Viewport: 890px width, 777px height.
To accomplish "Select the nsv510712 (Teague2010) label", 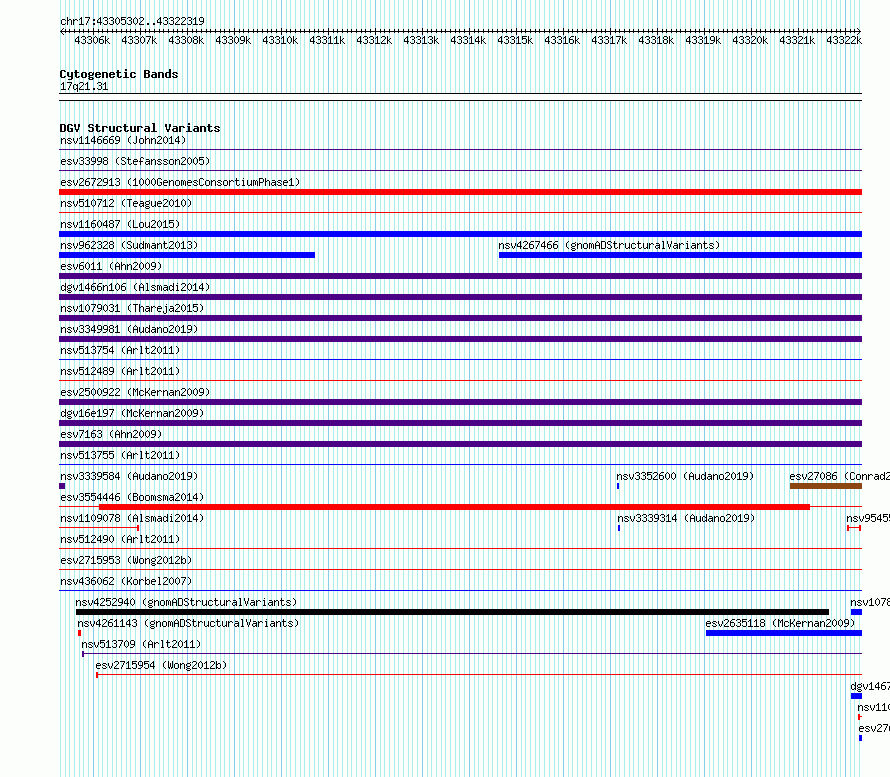I will (x=126, y=203).
